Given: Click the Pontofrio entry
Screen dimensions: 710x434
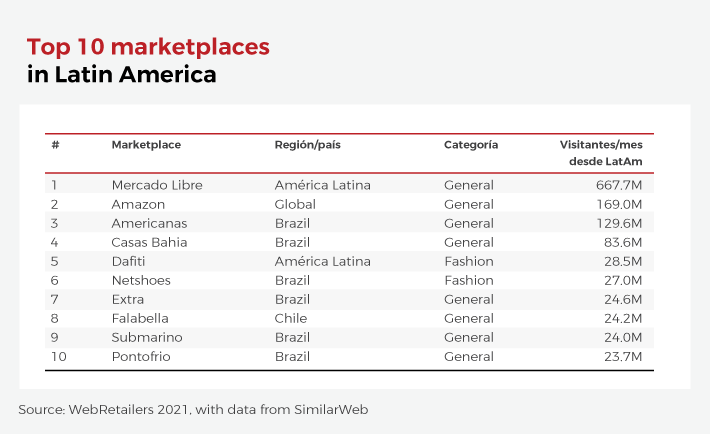Looking at the screenshot, I should click(143, 357).
